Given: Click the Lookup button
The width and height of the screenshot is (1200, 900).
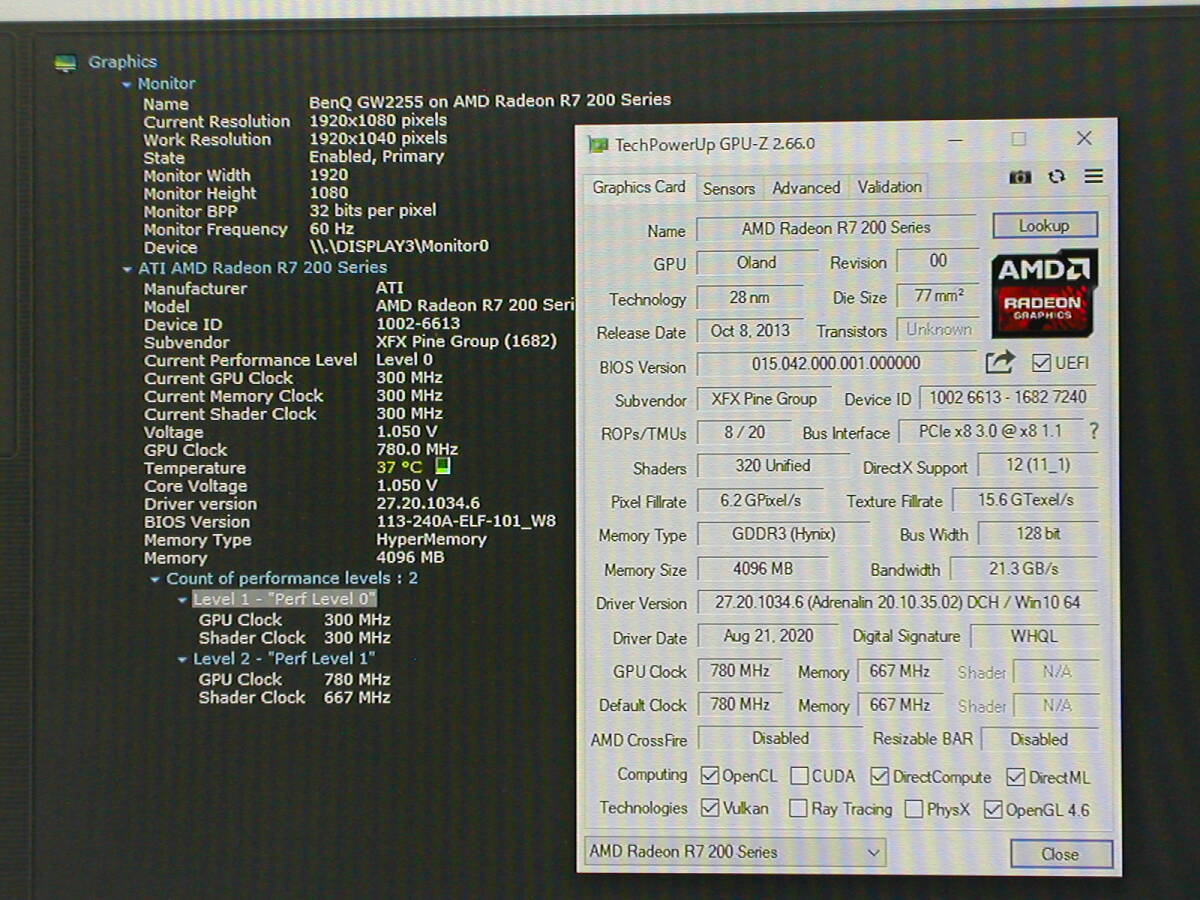Looking at the screenshot, I should click(x=1044, y=225).
